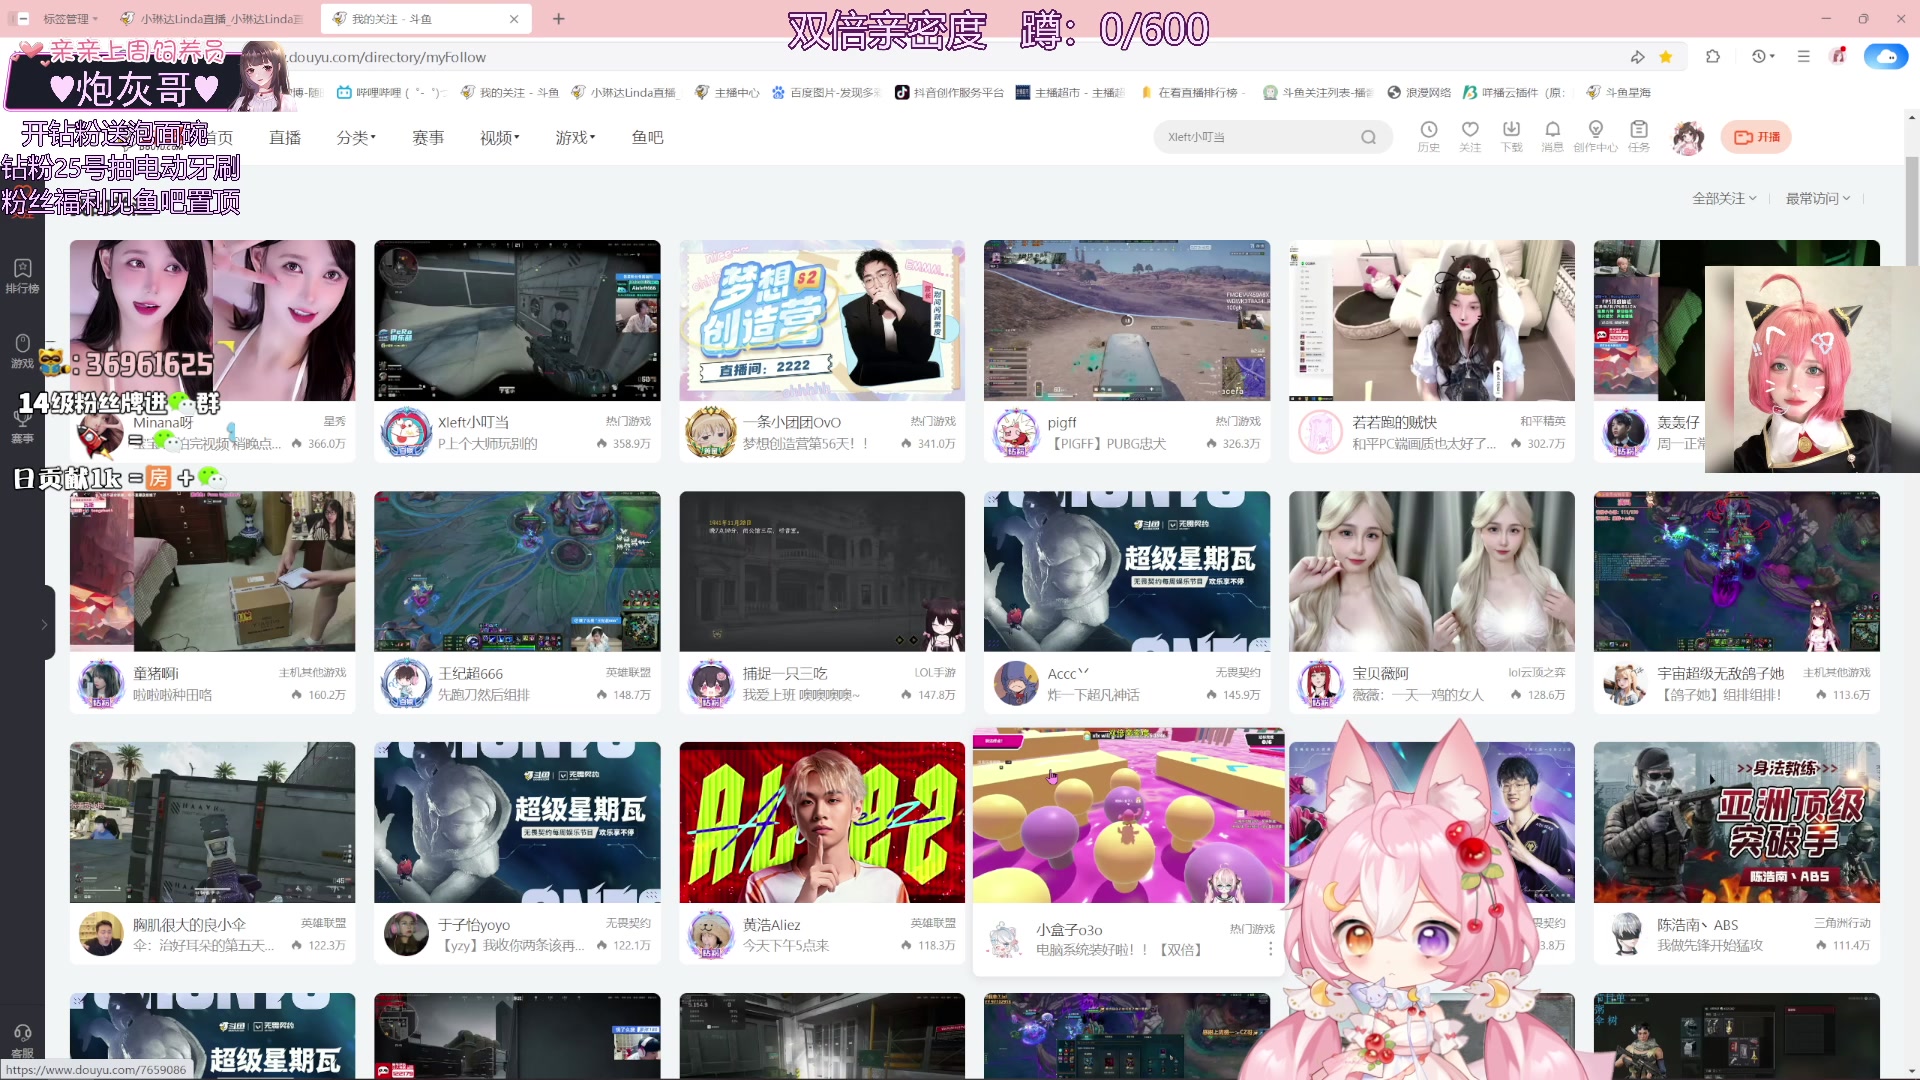
Task: Expand the 游戏 navigation dropdown
Action: [x=575, y=137]
